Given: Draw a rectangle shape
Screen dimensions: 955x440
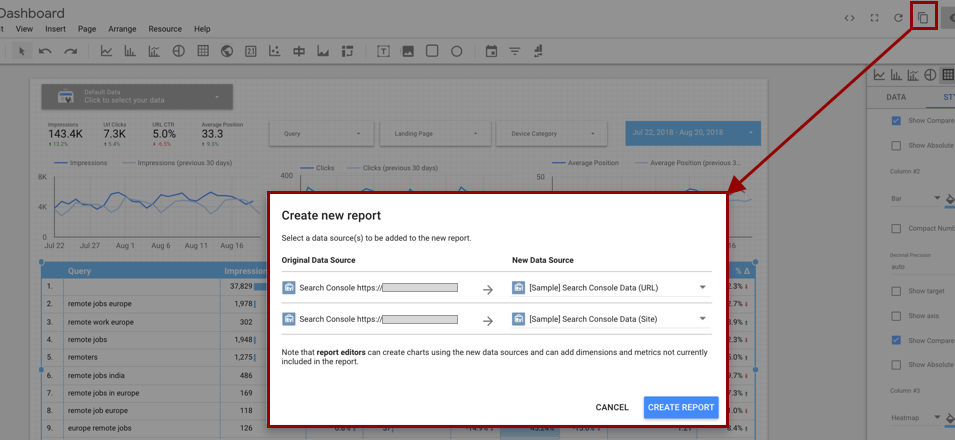Looking at the screenshot, I should pyautogui.click(x=432, y=51).
